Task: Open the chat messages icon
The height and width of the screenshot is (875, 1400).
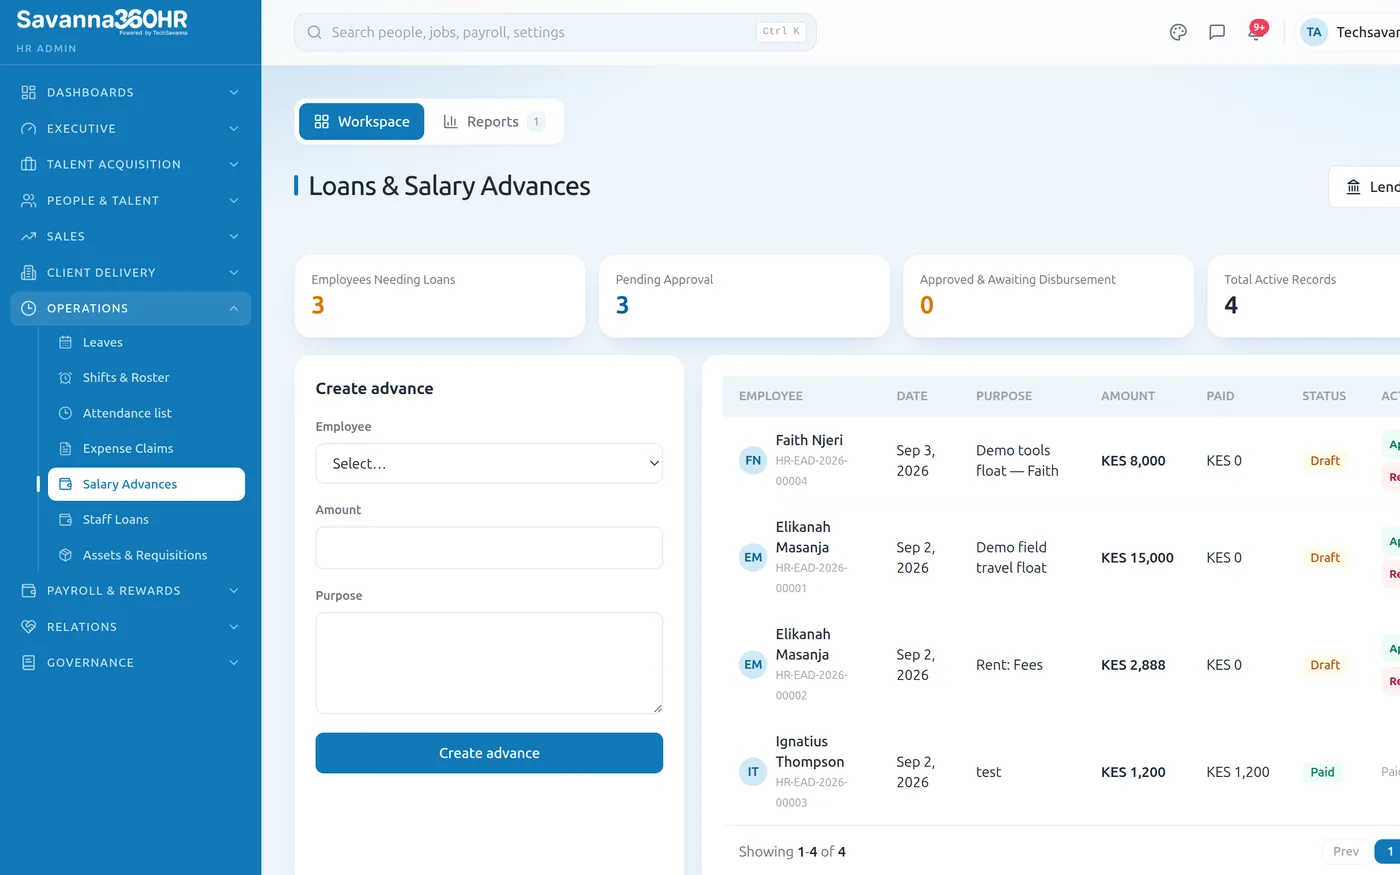Action: (1217, 32)
